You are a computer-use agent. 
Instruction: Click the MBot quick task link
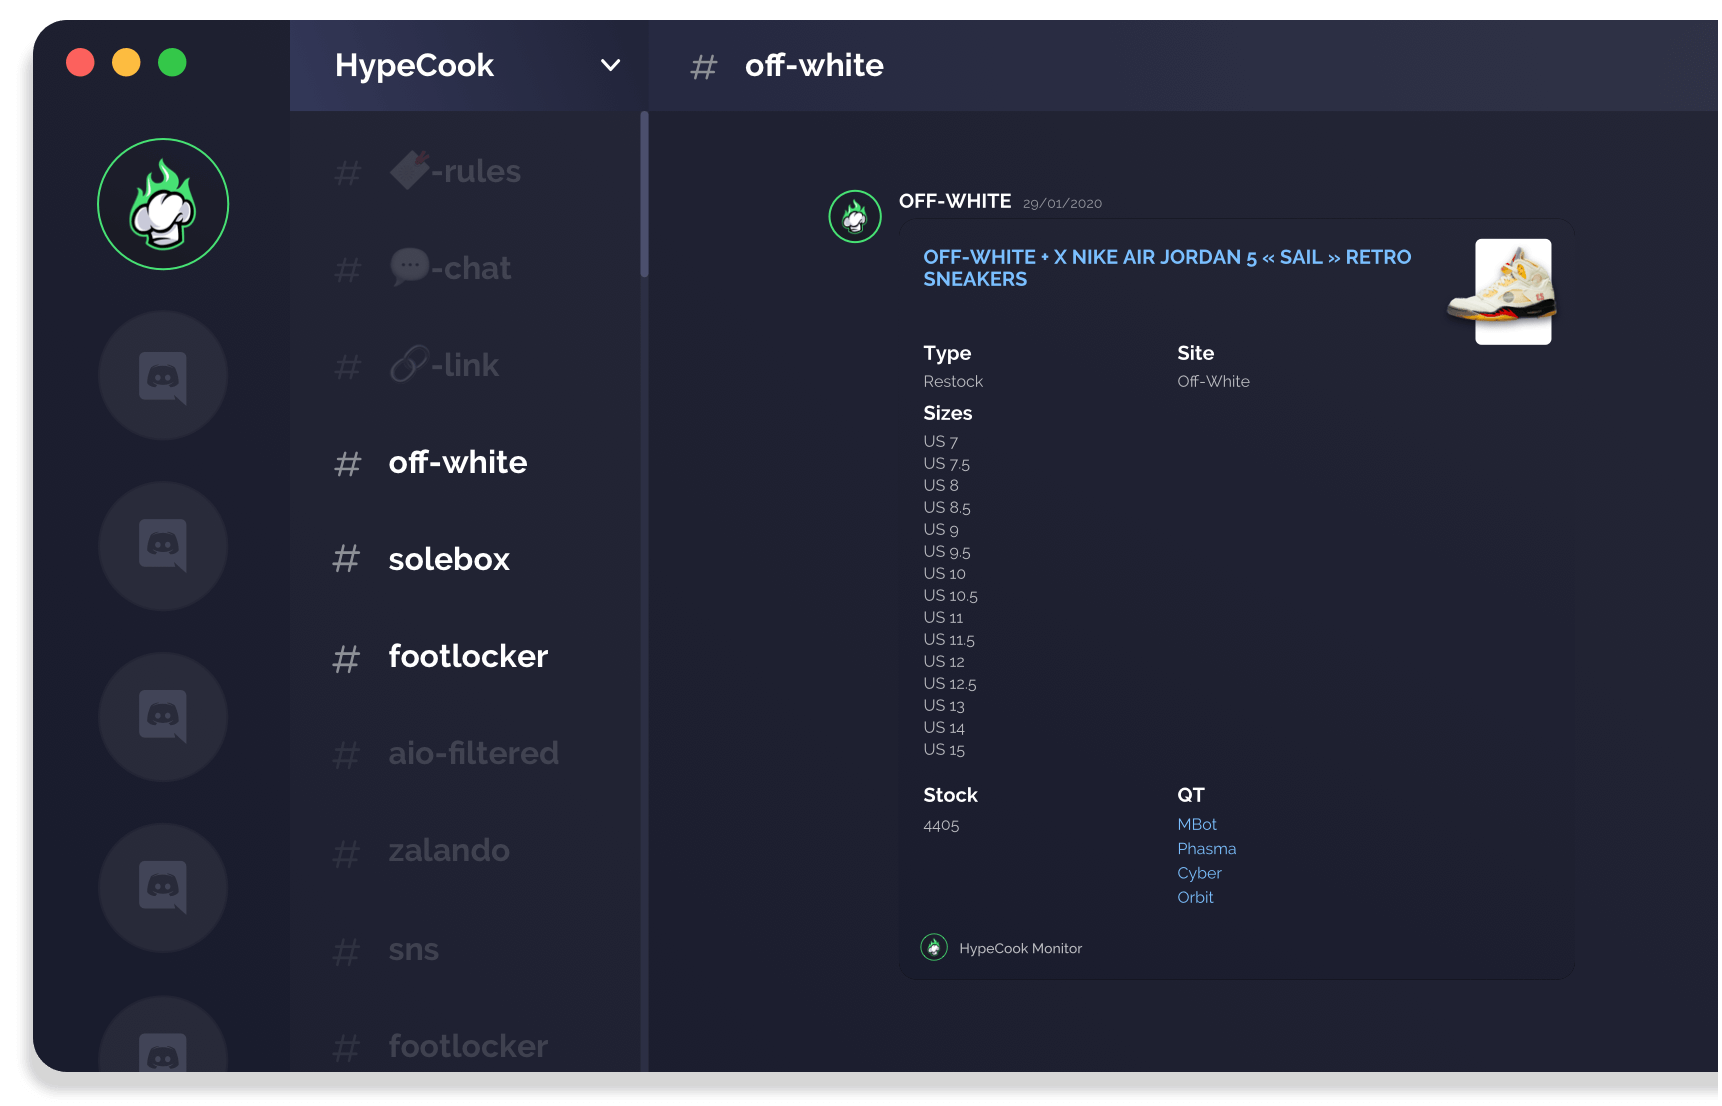(1197, 824)
